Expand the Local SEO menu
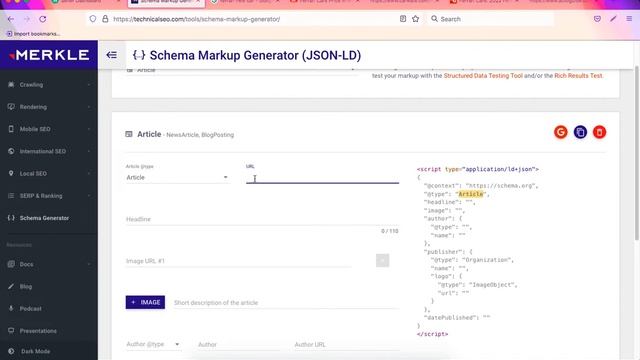 tap(49, 173)
